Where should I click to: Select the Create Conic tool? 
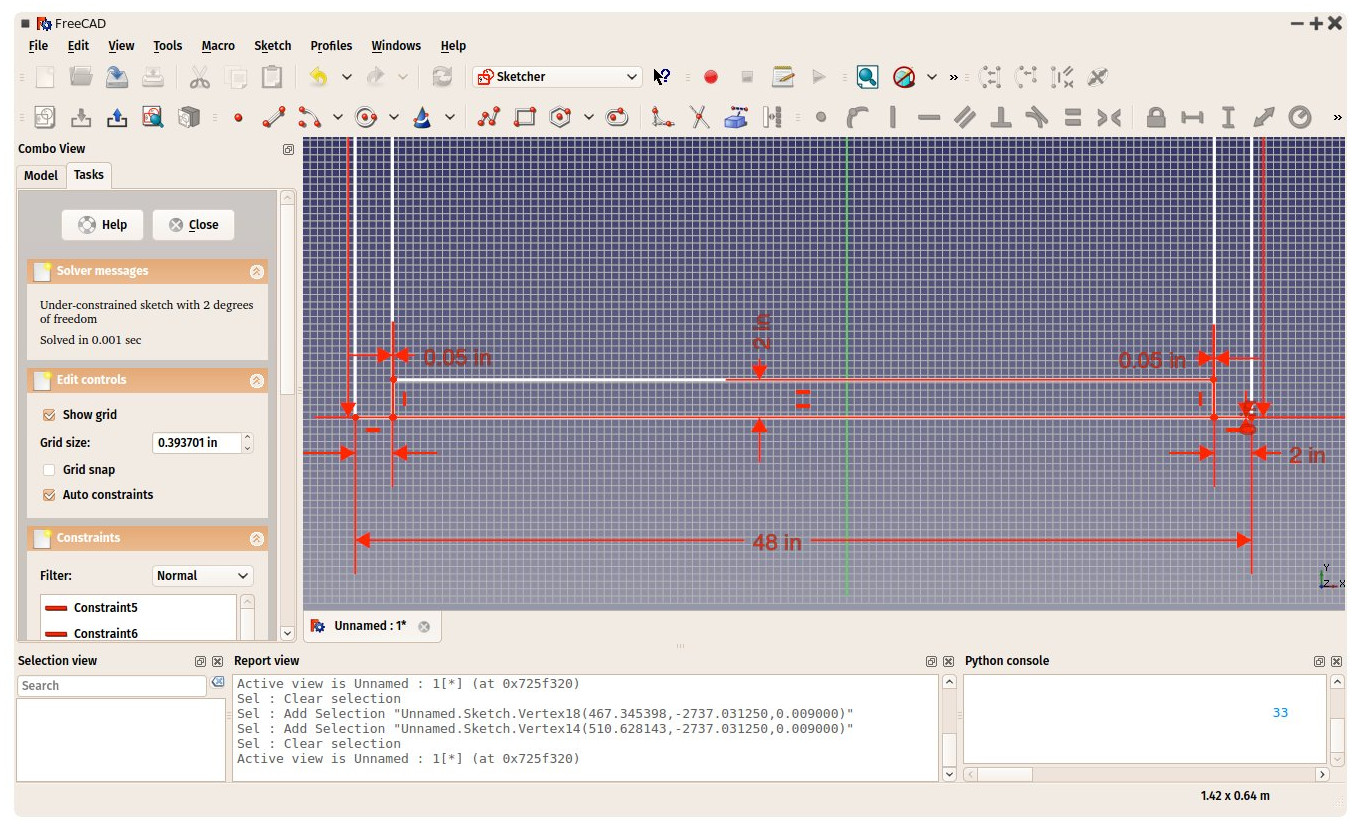(422, 118)
